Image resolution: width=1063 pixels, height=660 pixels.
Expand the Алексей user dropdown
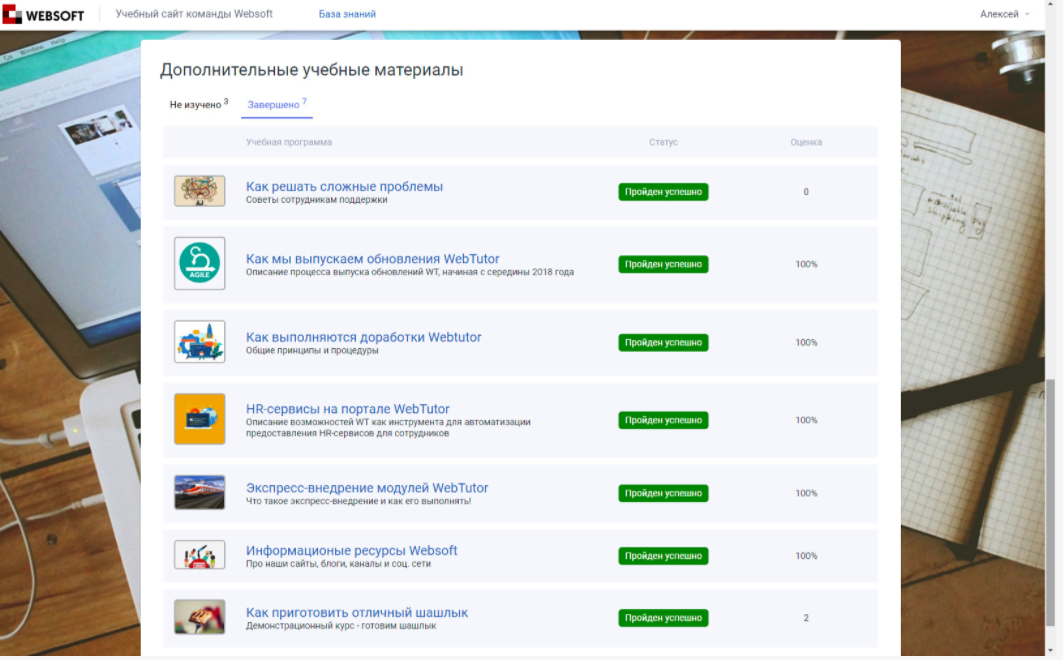tap(1004, 14)
